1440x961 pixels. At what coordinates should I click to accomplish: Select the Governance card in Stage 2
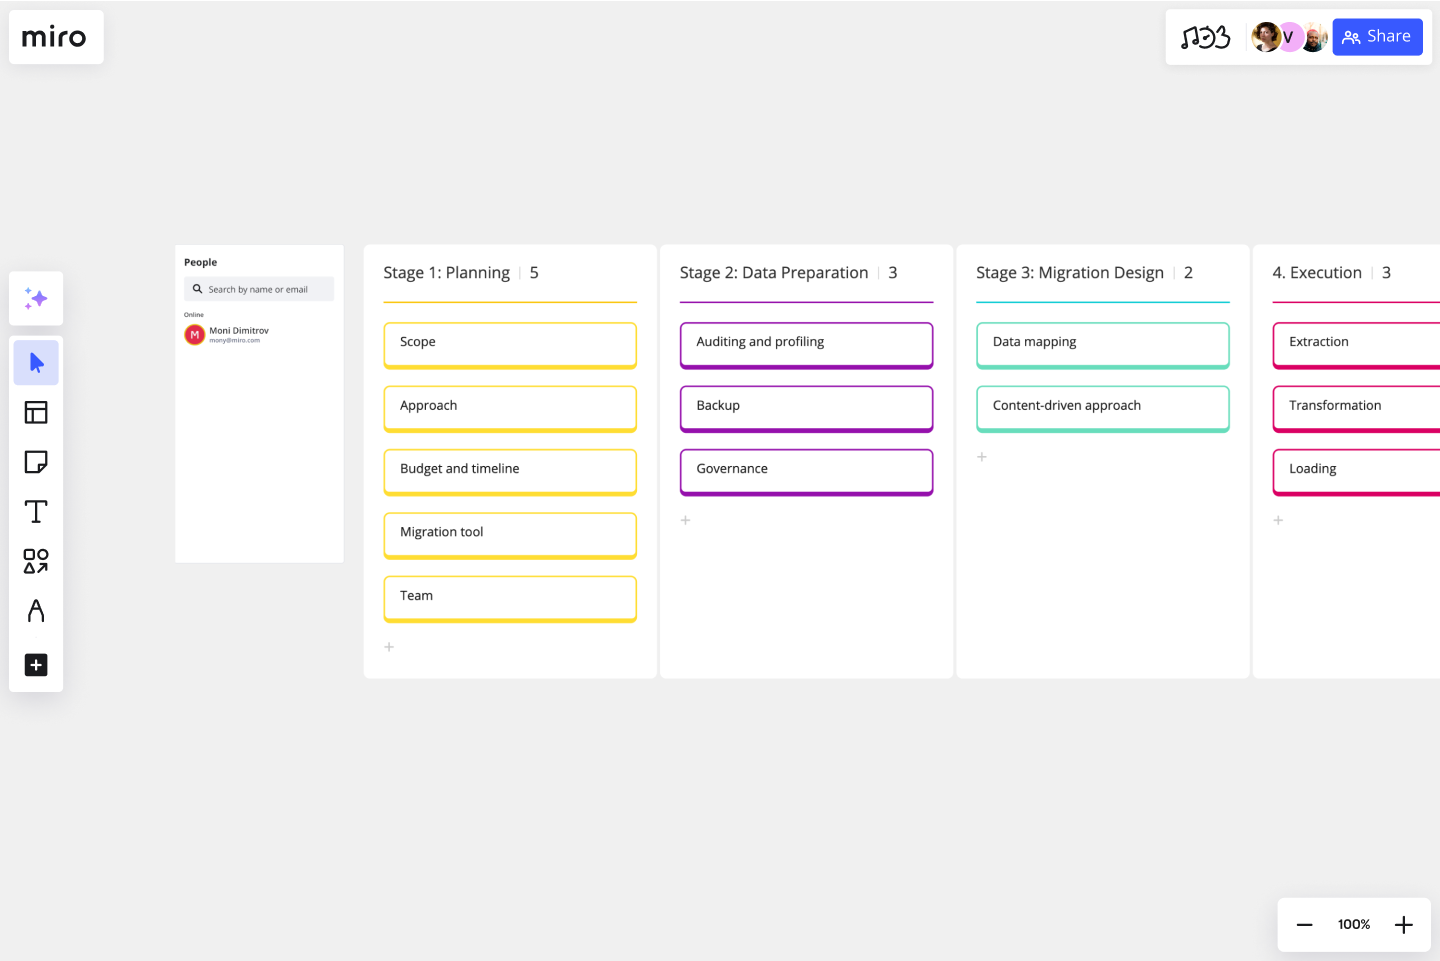[806, 470]
